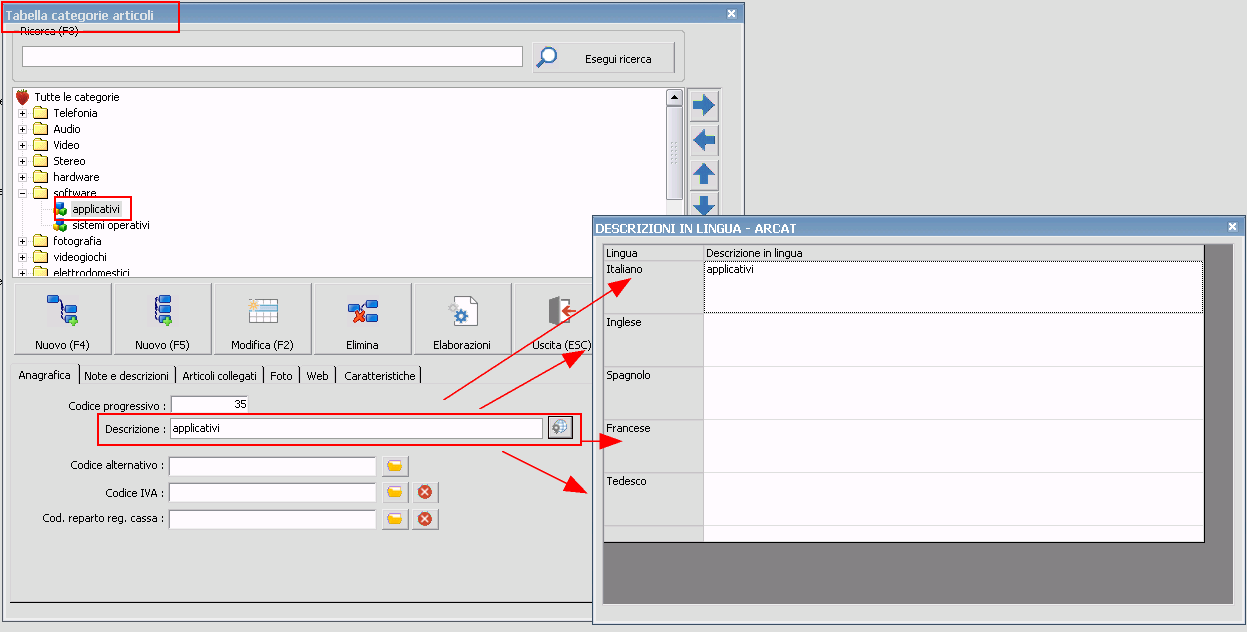The height and width of the screenshot is (632, 1247).
Task: Select the sistemi operativi tree item
Action: click(111, 225)
